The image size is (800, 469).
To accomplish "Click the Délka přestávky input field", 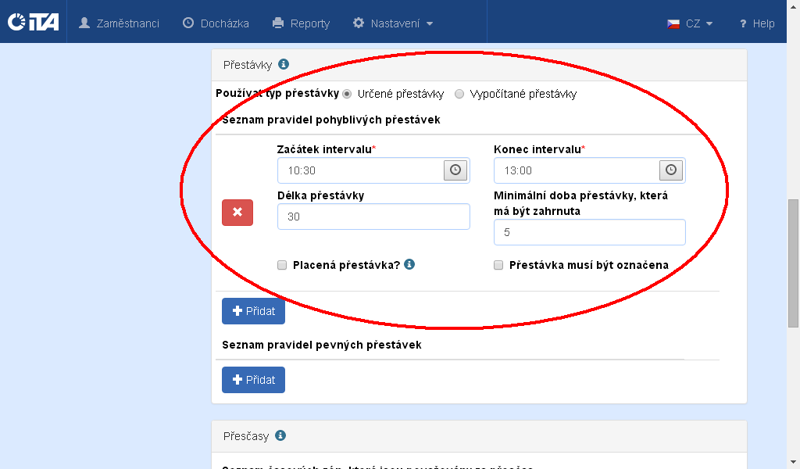I will click(x=373, y=217).
